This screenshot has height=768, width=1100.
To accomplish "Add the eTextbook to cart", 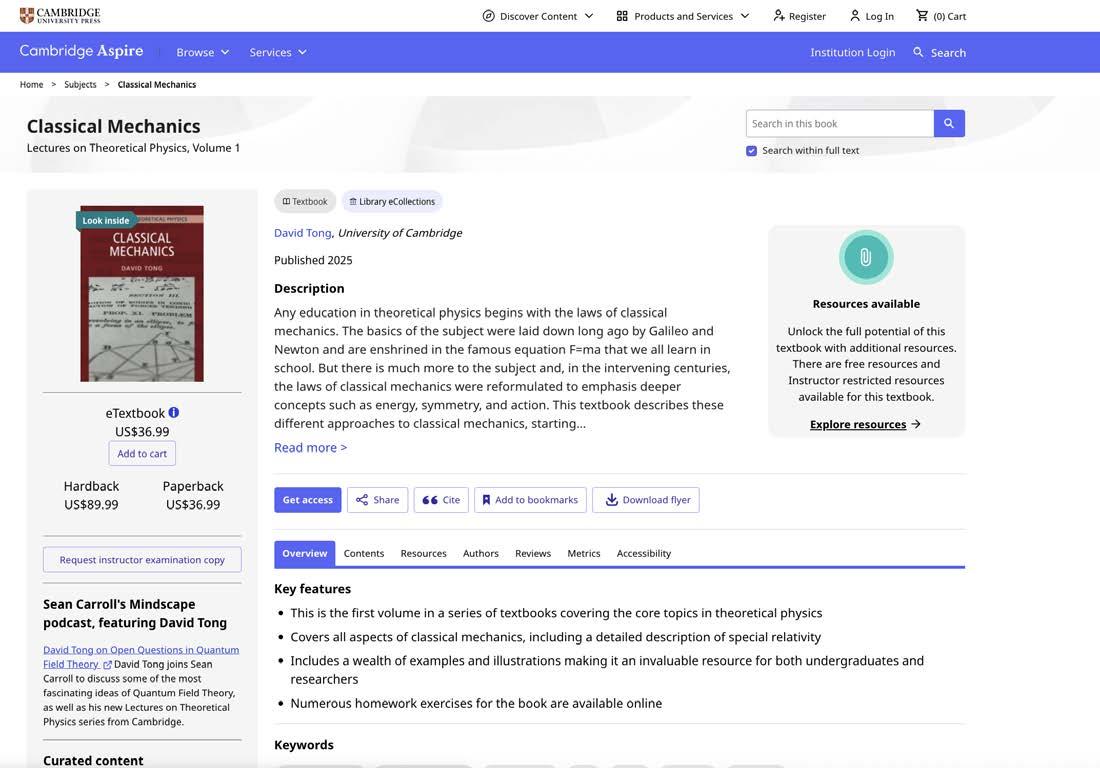I will pyautogui.click(x=142, y=454).
